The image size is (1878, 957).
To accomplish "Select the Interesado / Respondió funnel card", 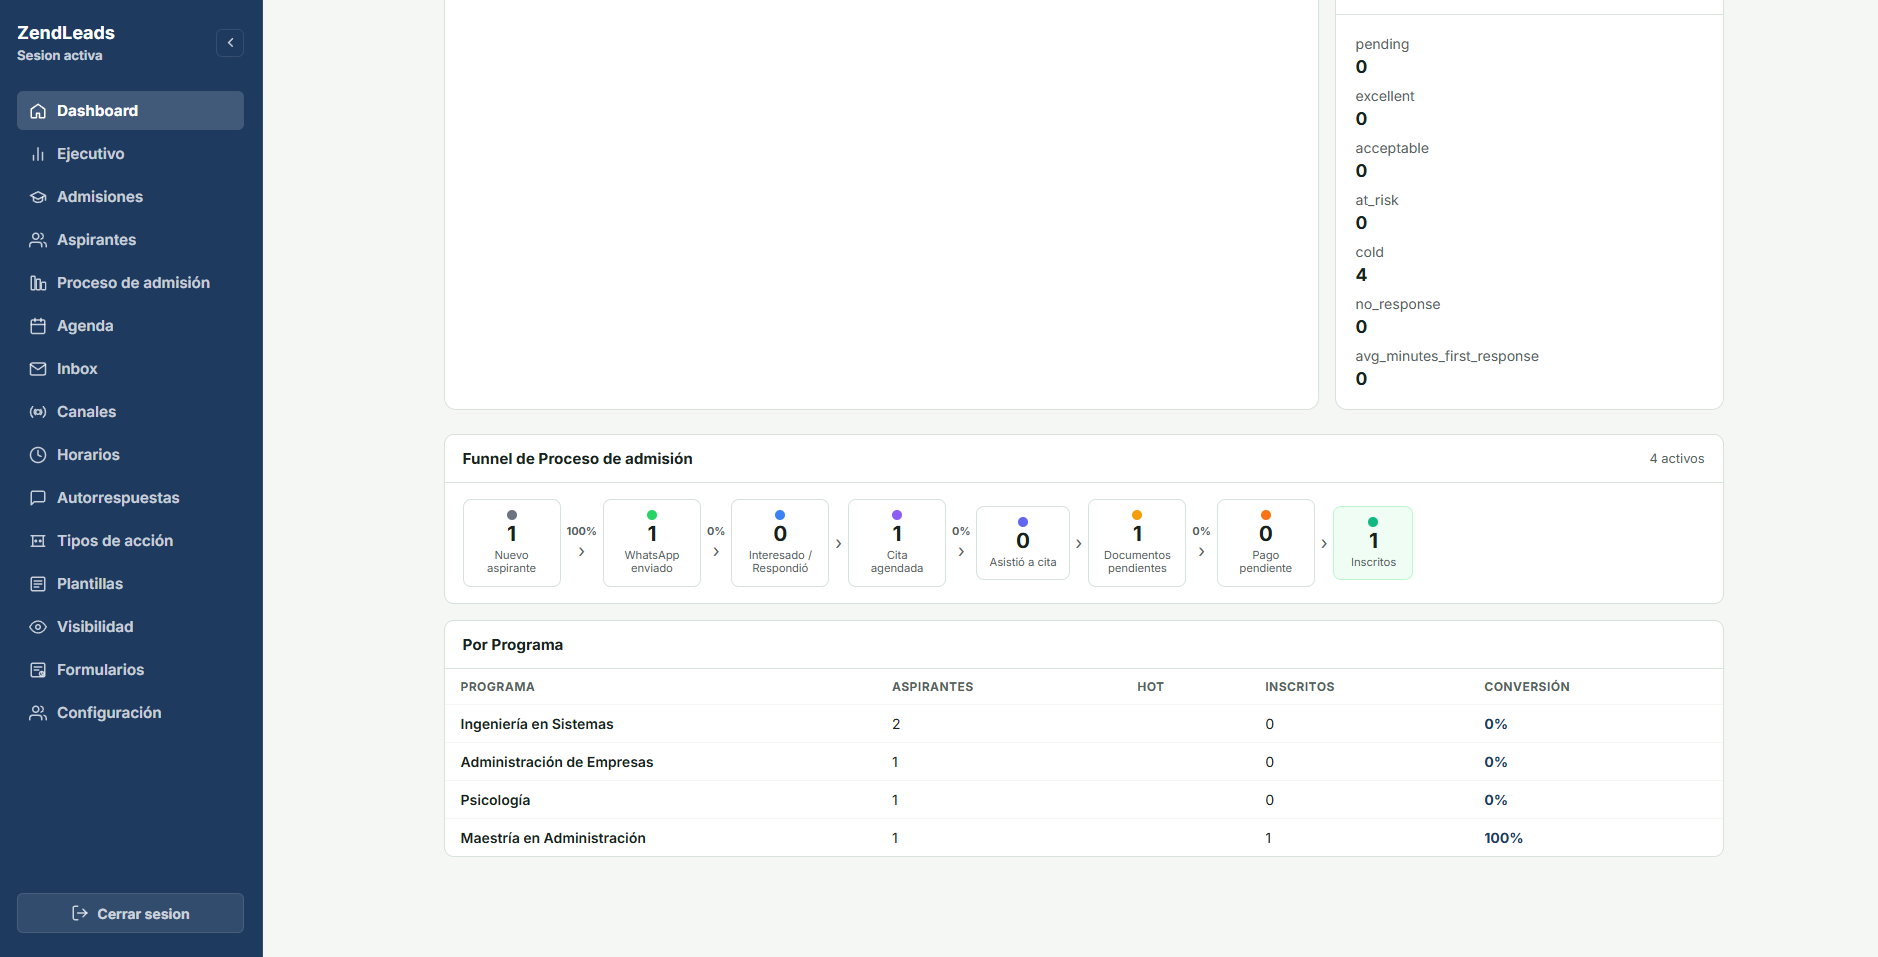I will (x=780, y=543).
